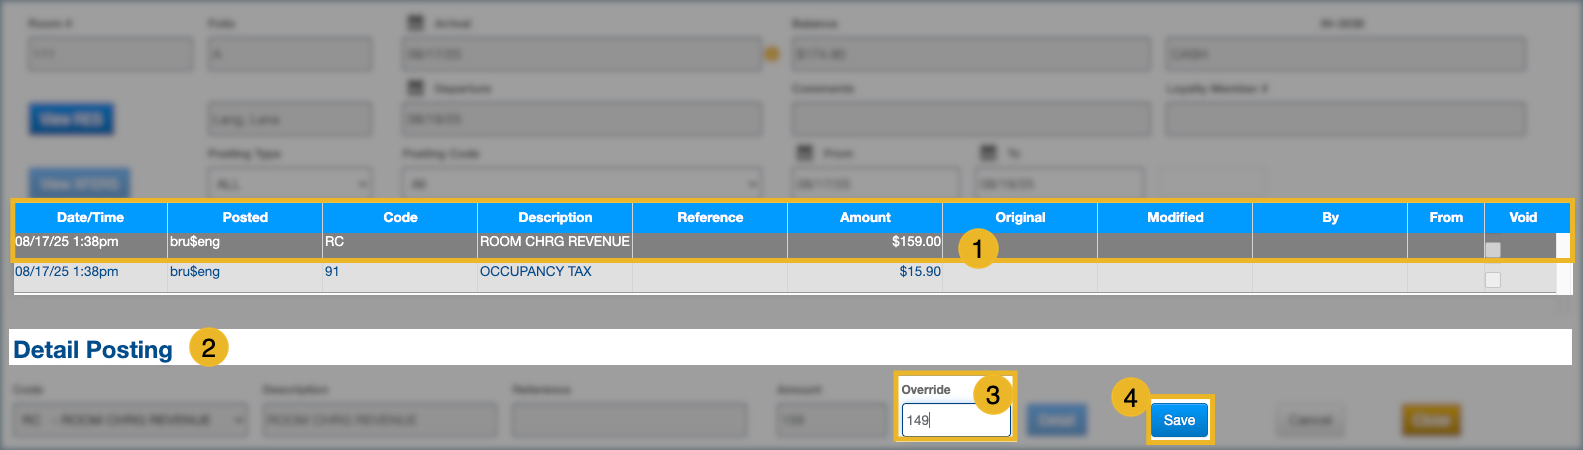Expand the Posting Code dropdown

pos(581,184)
